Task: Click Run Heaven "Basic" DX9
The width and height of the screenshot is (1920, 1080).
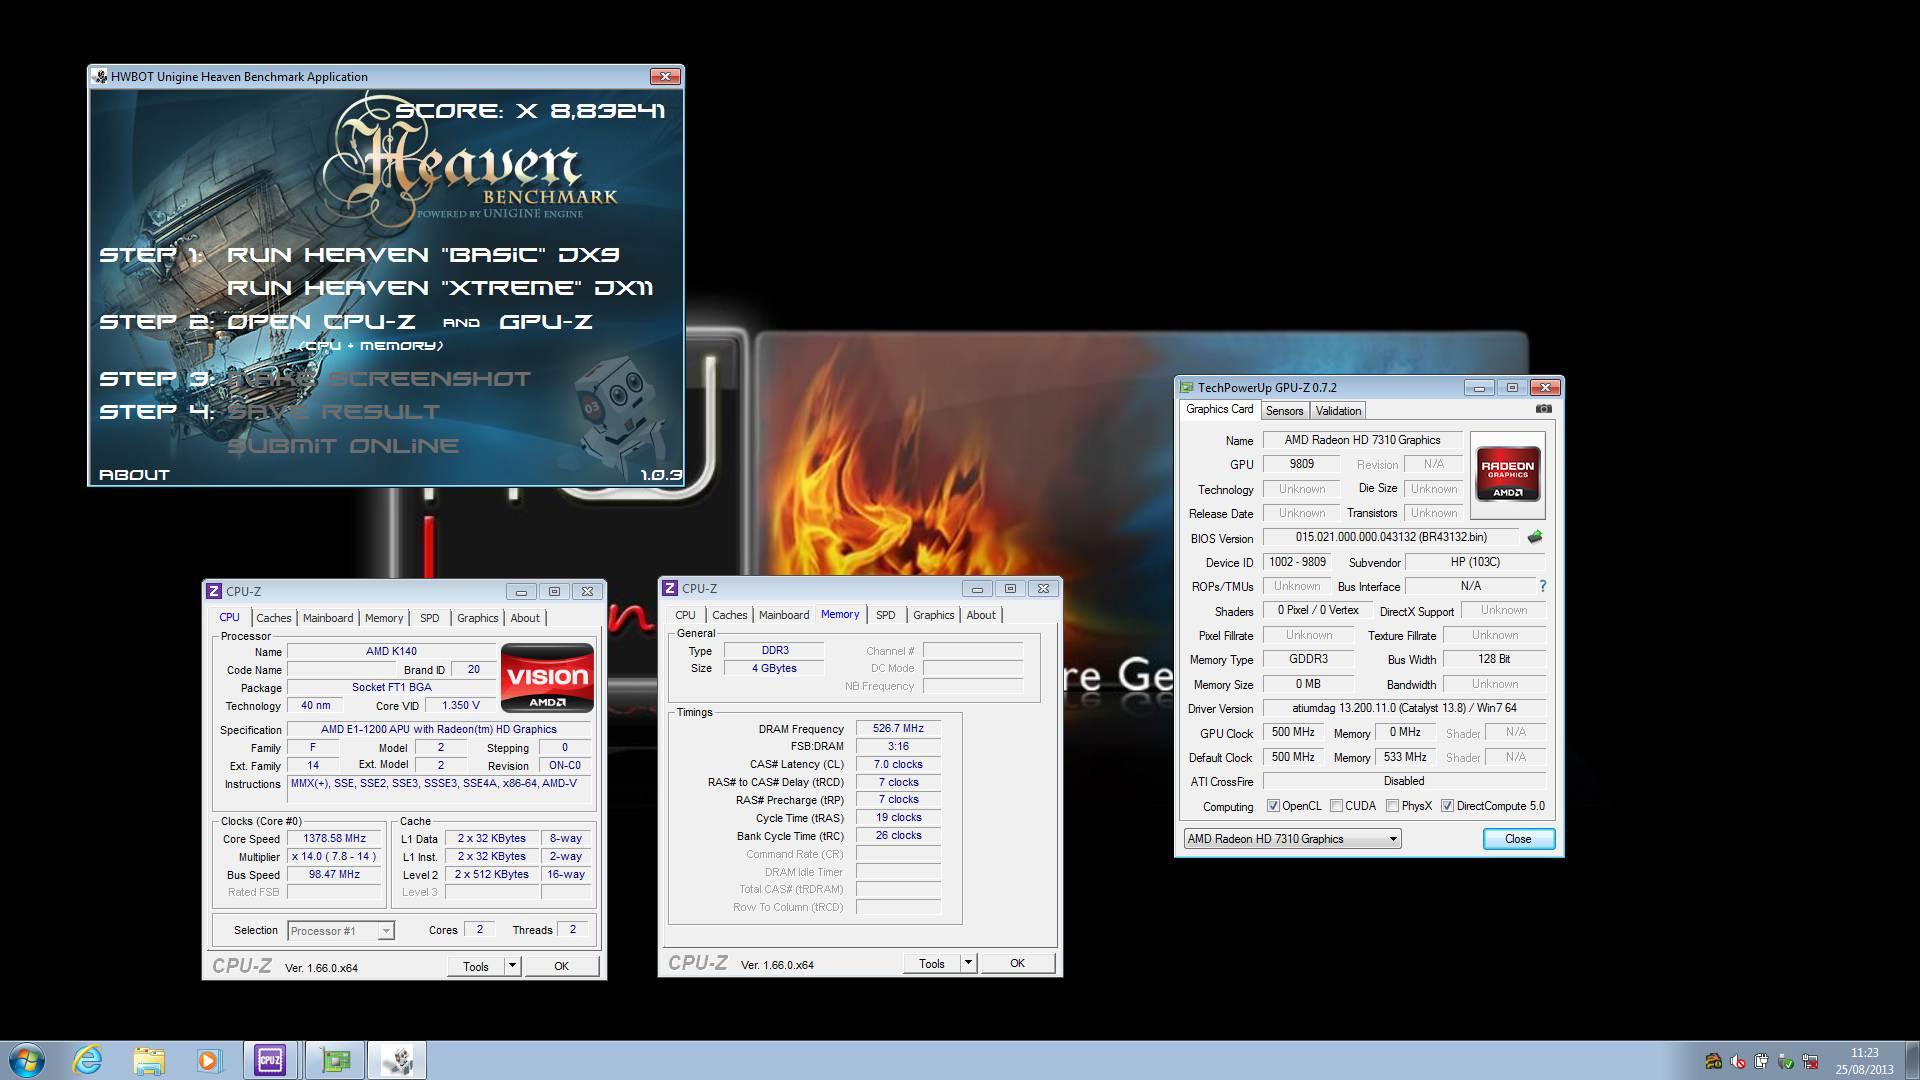Action: click(423, 255)
